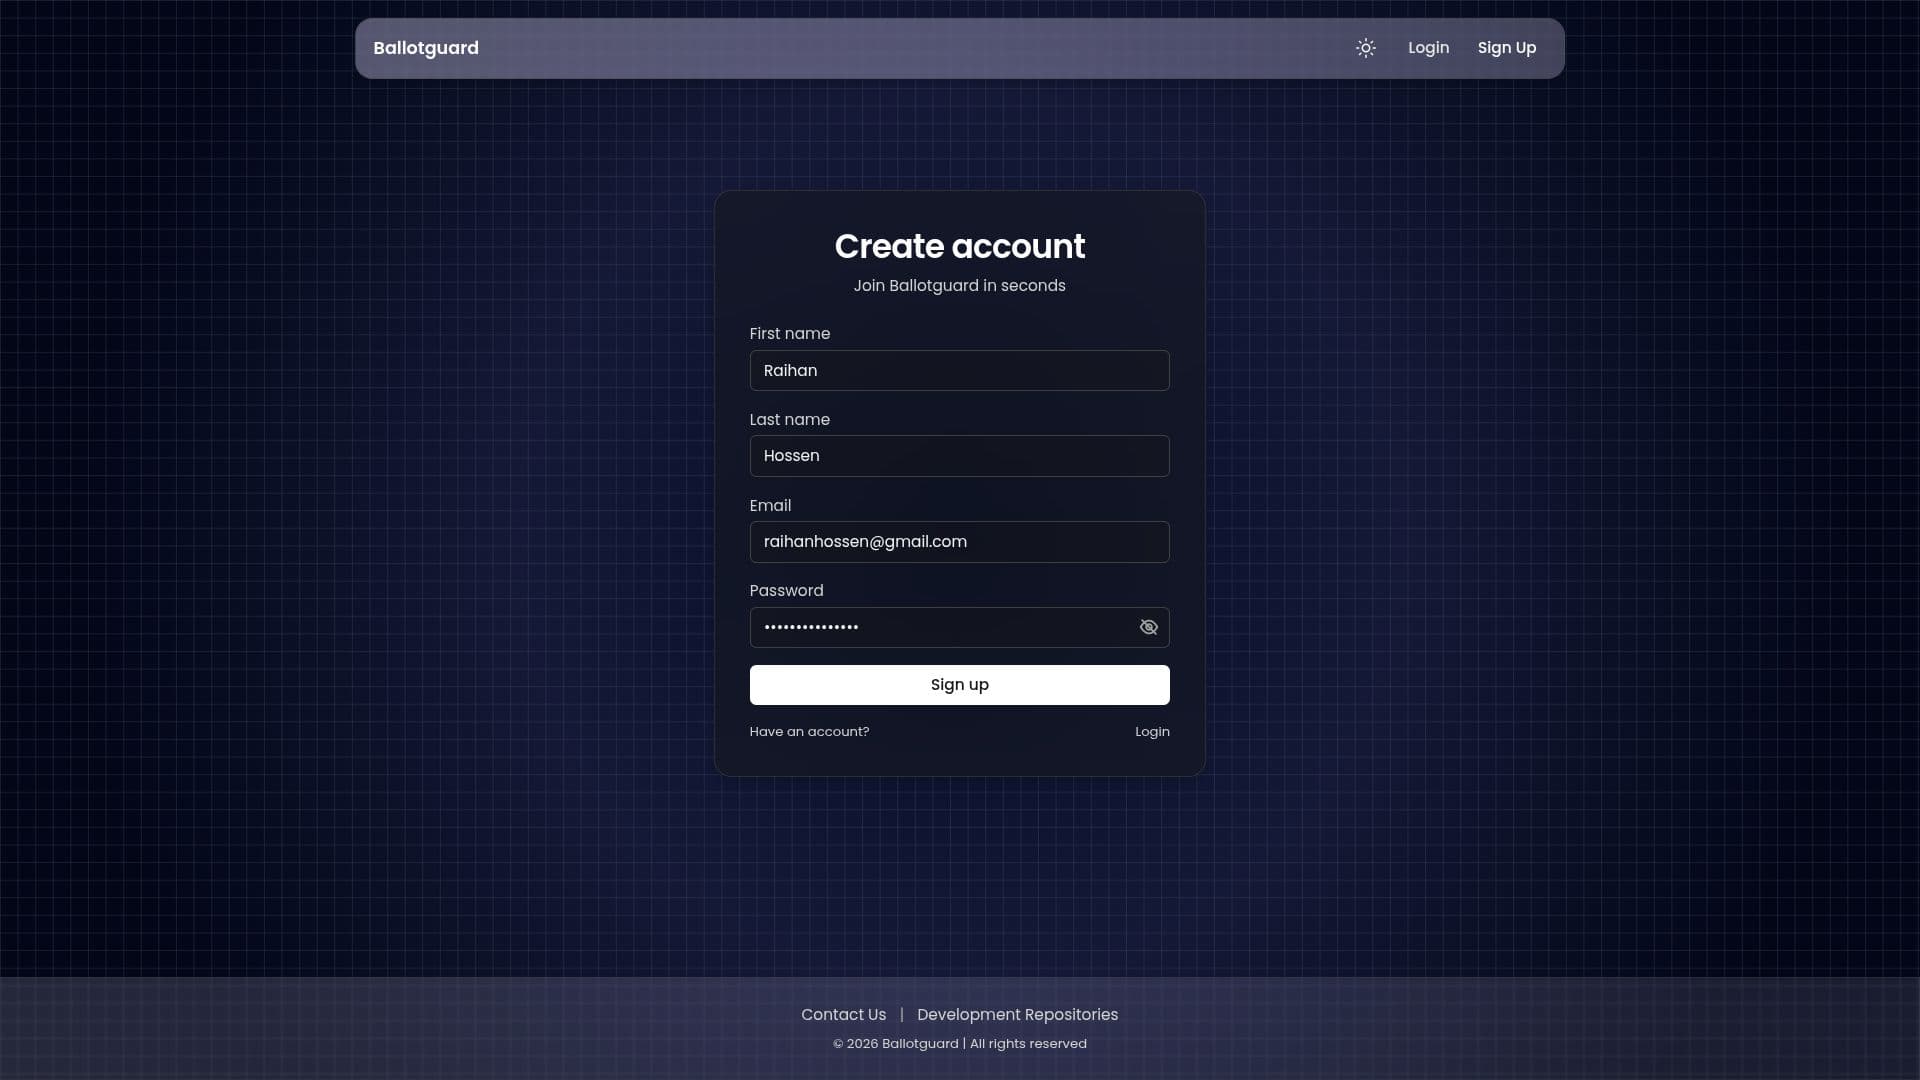Click the sun theme icon in the navbar
Screen dimensions: 1920x1080
click(1366, 48)
